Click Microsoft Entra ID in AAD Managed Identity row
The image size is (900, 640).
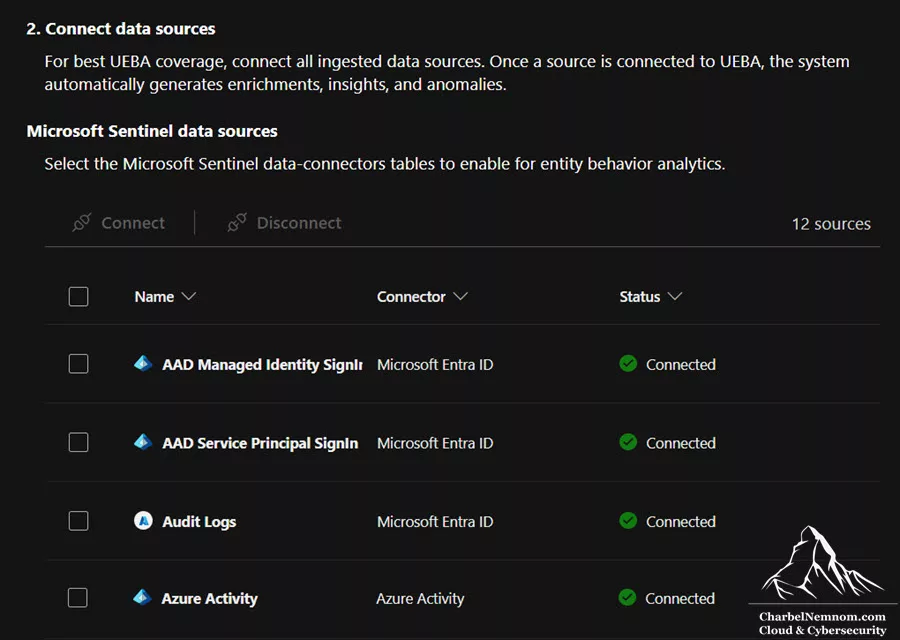tap(435, 364)
